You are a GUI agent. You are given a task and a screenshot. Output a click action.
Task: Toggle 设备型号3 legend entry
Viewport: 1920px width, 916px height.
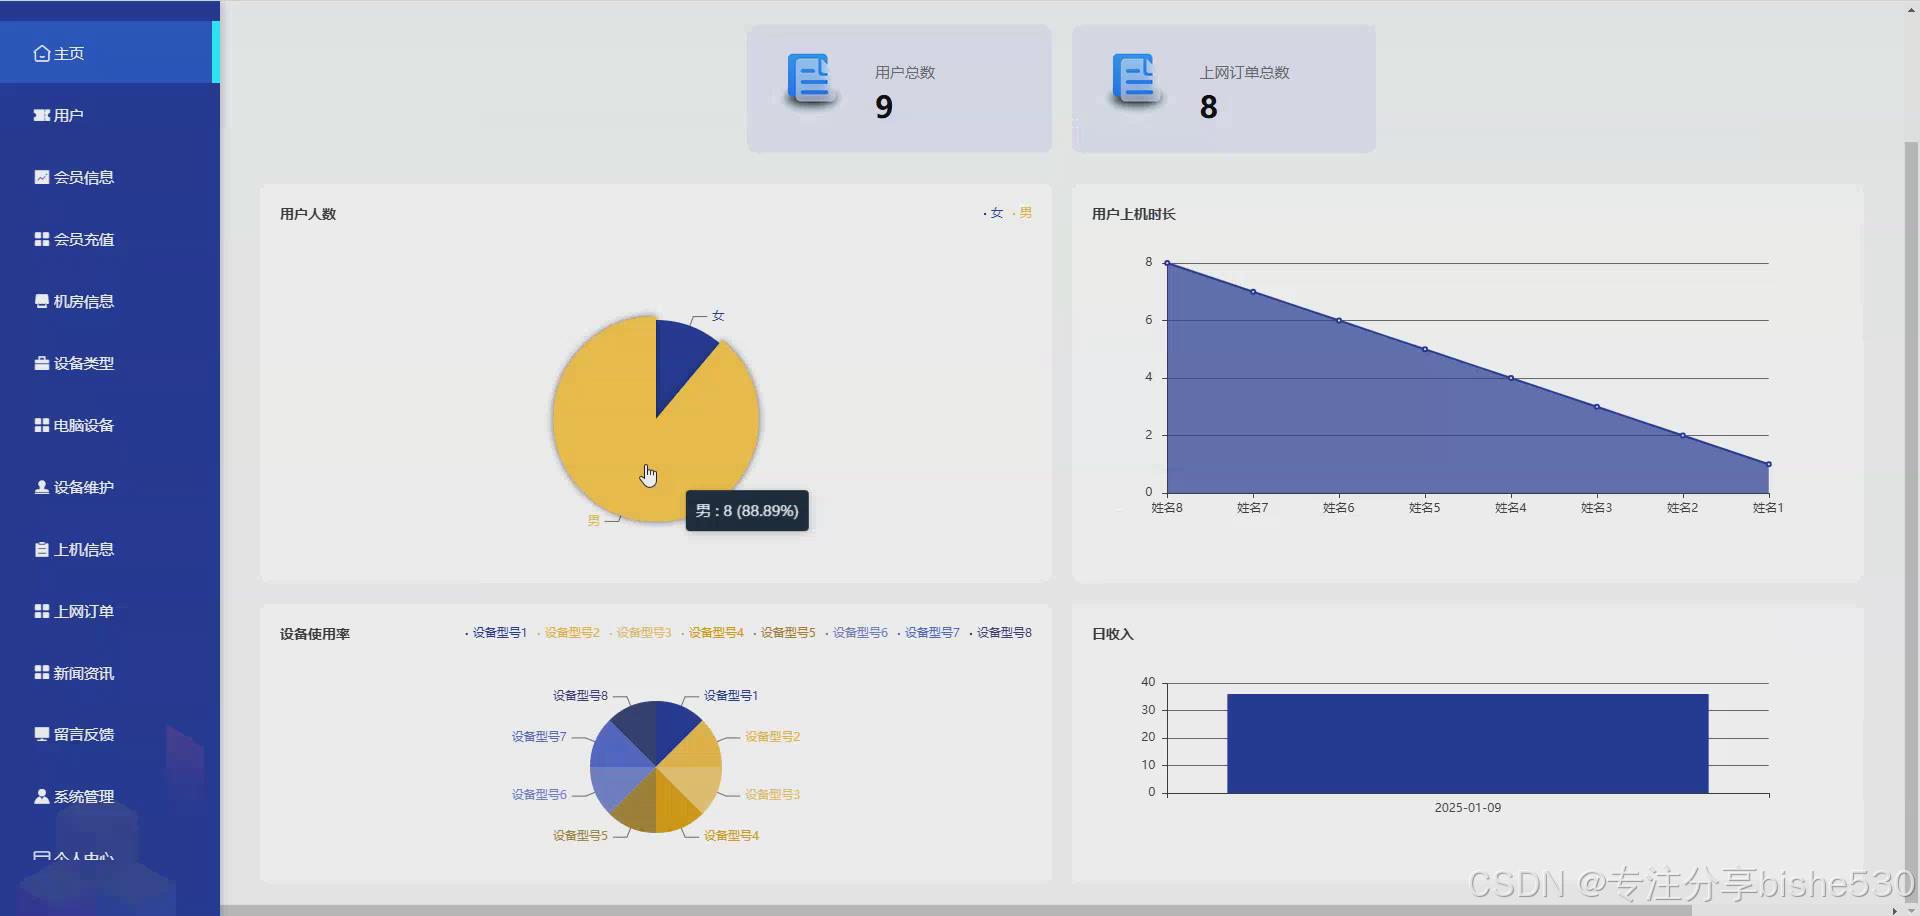[640, 632]
